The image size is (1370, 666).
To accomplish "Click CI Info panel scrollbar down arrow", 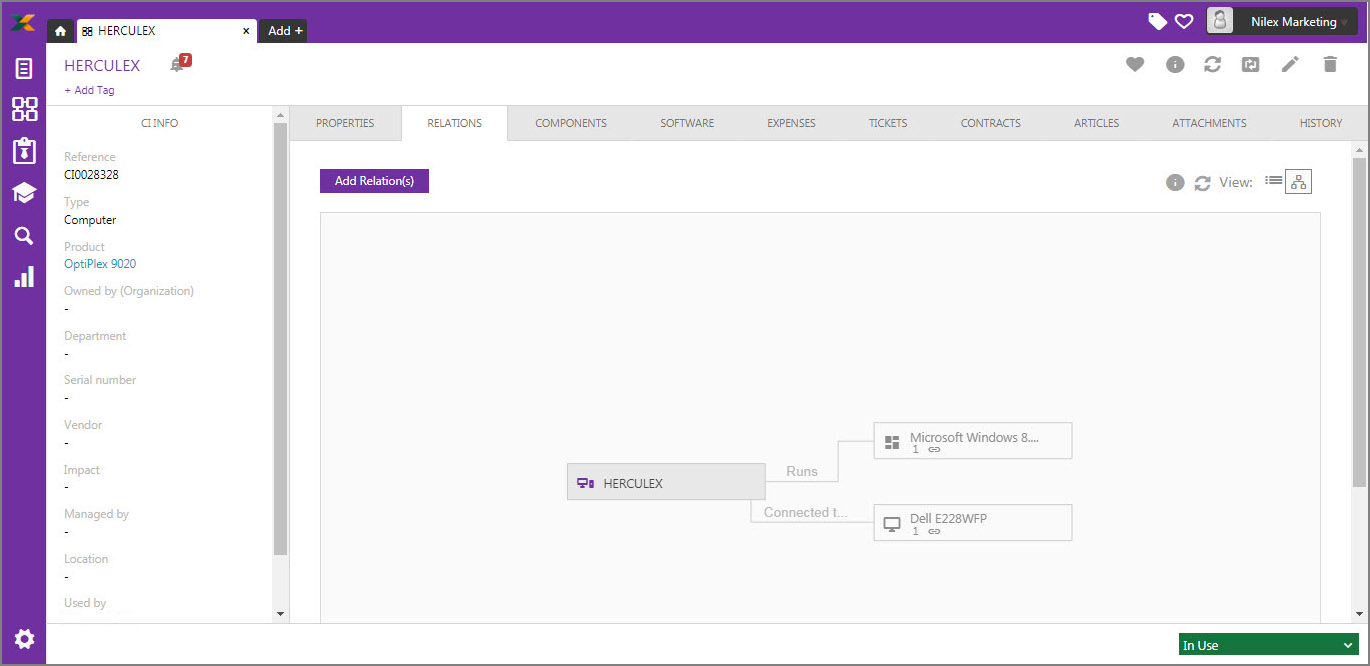I will click(x=280, y=613).
